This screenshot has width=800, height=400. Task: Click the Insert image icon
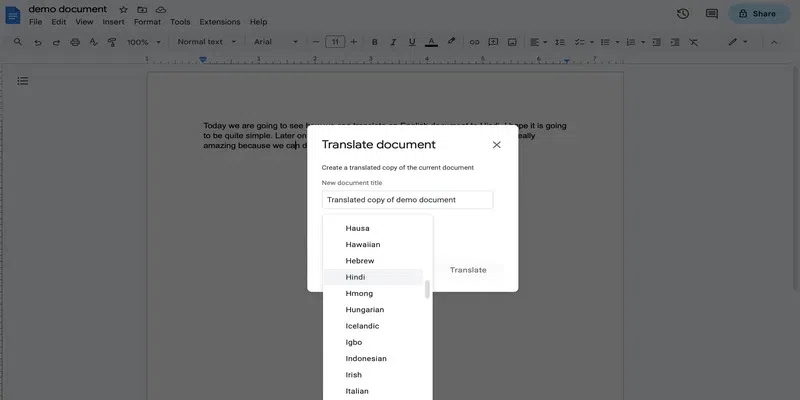(512, 42)
